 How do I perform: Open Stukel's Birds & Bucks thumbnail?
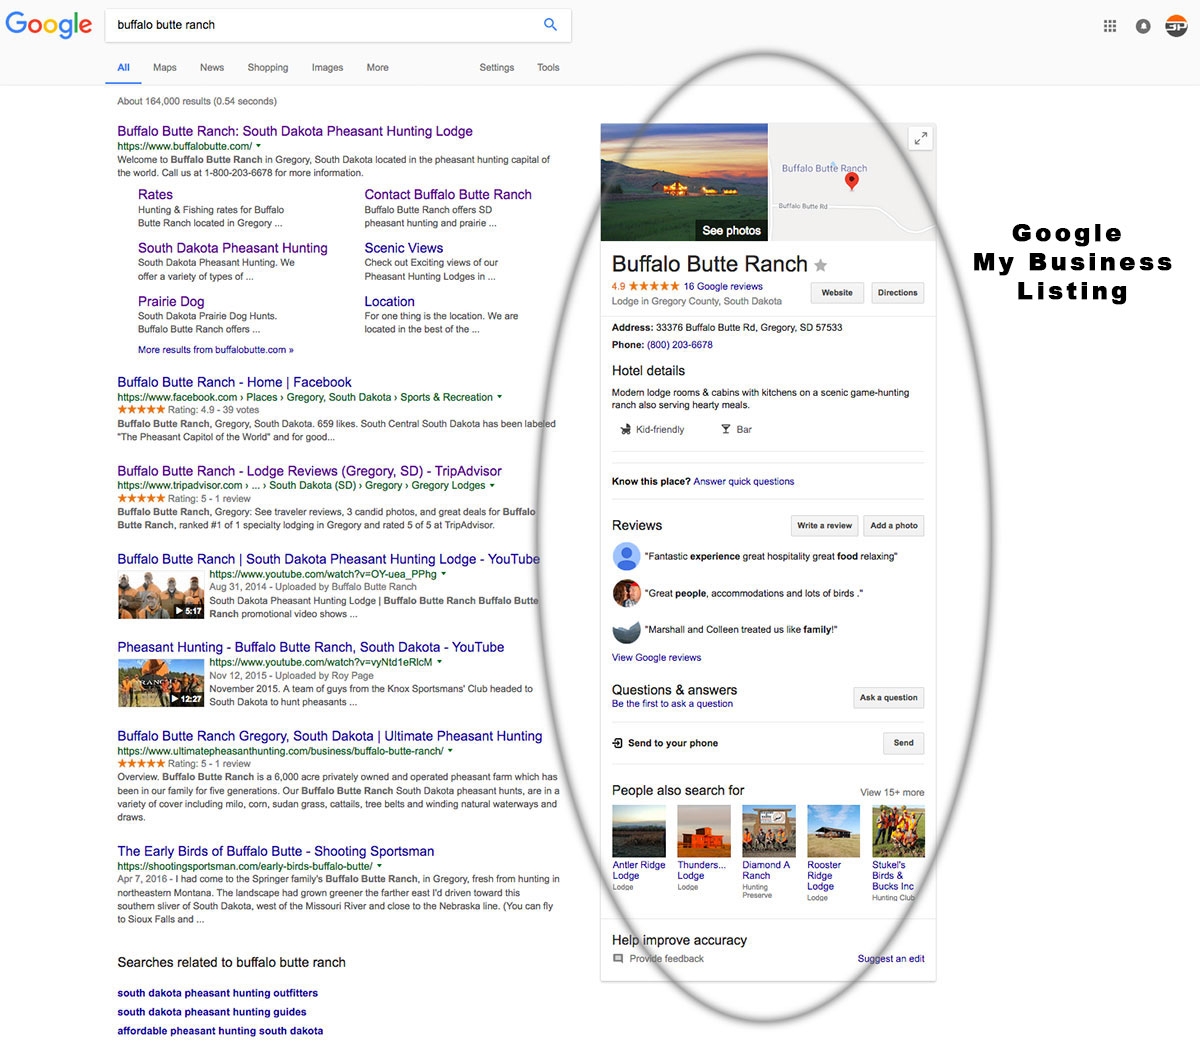coord(898,831)
